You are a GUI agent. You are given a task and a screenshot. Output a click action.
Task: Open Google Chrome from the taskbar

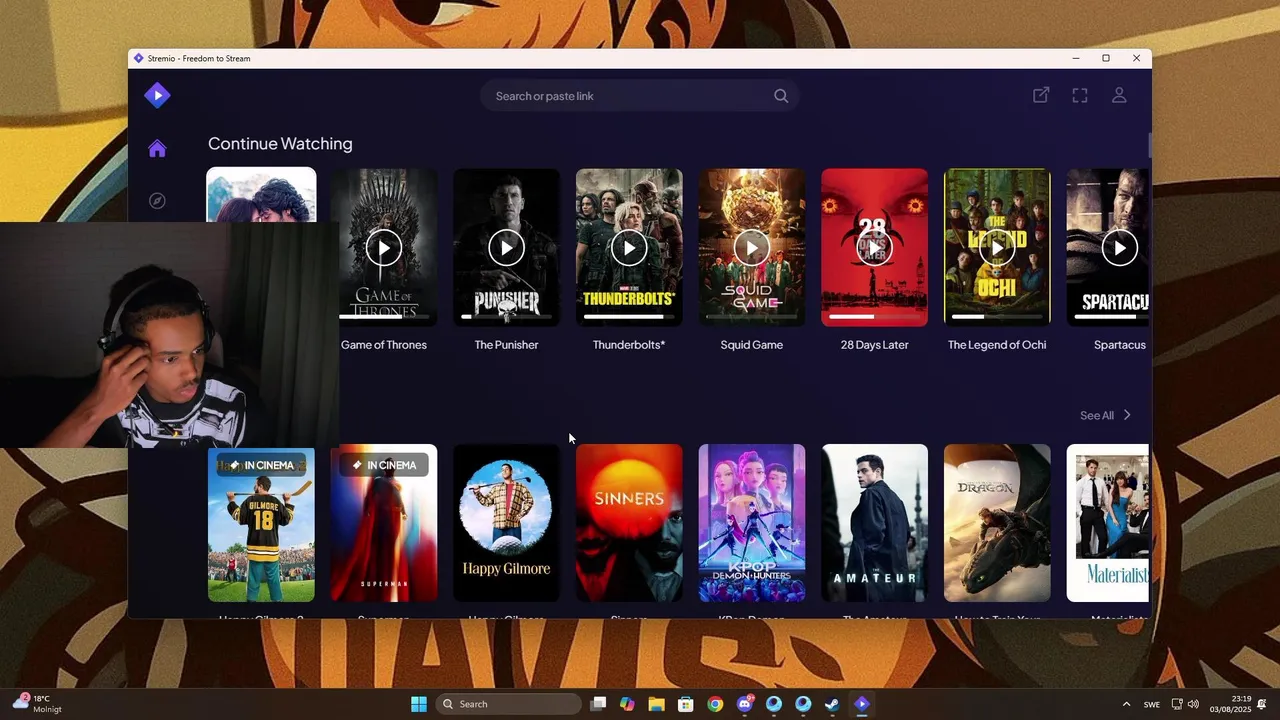(715, 704)
